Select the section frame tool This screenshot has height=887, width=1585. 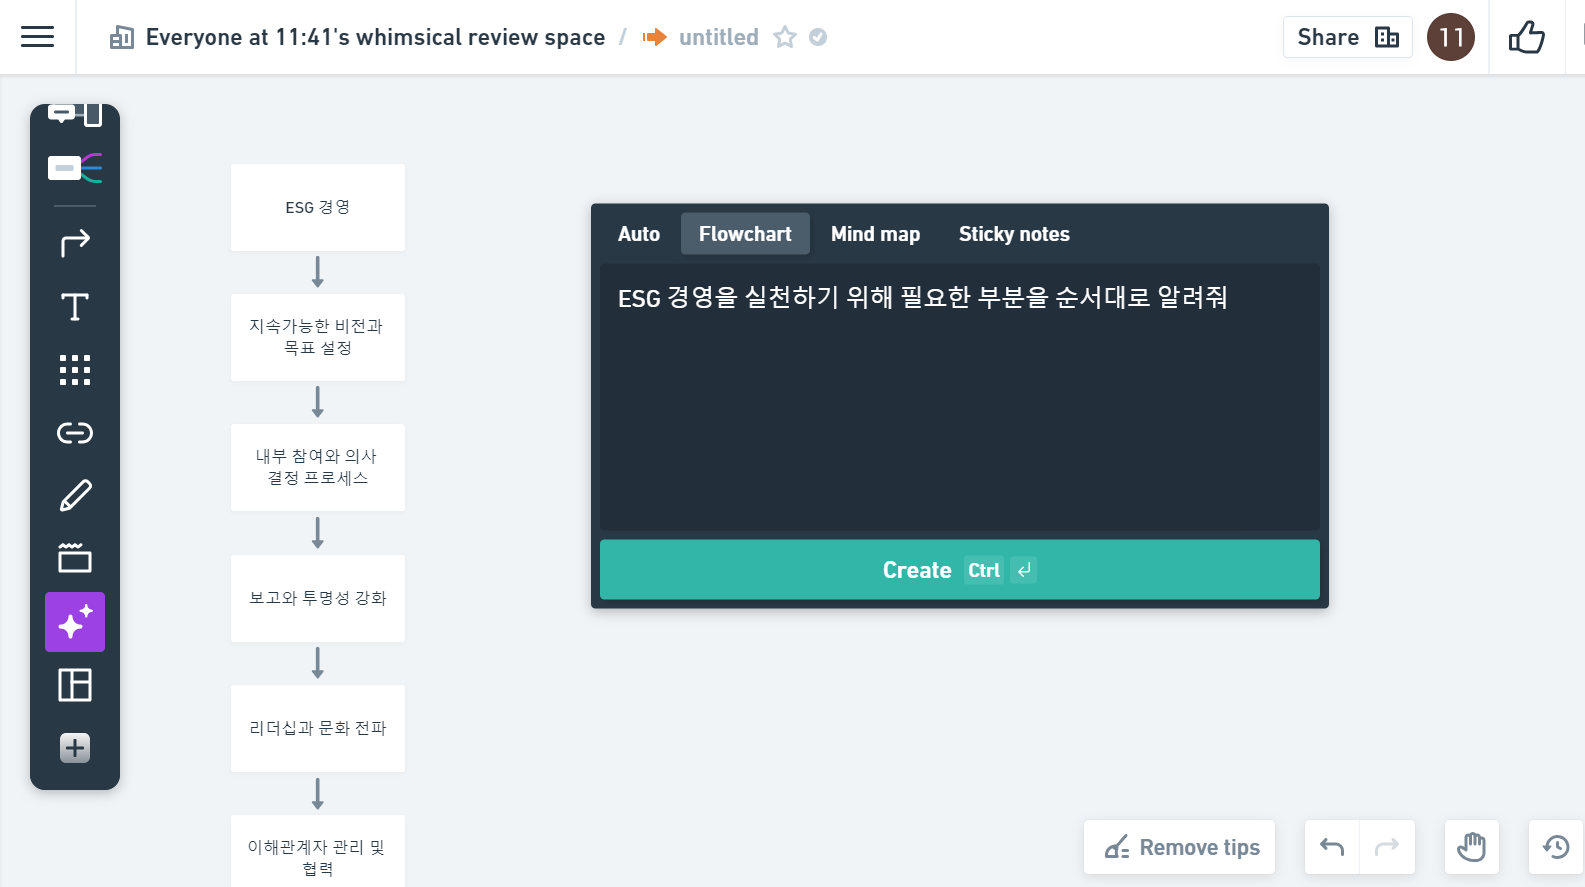(75, 558)
